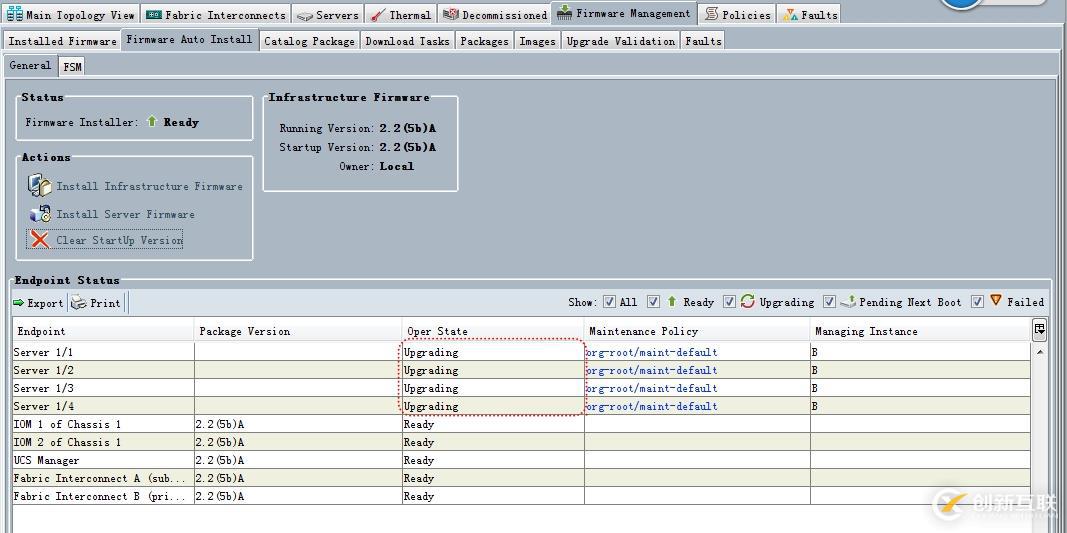Click Ready state of UCS Manager
1067x533 pixels.
click(x=418, y=460)
